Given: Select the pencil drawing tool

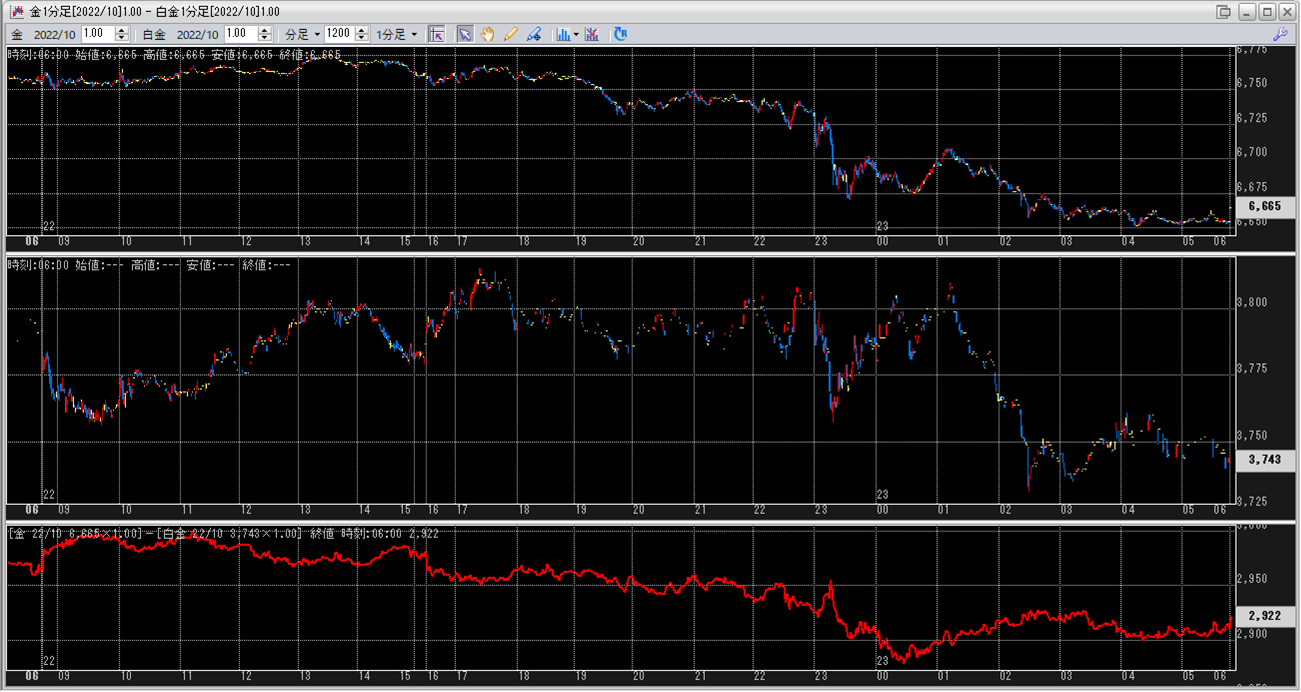Looking at the screenshot, I should [x=511, y=34].
